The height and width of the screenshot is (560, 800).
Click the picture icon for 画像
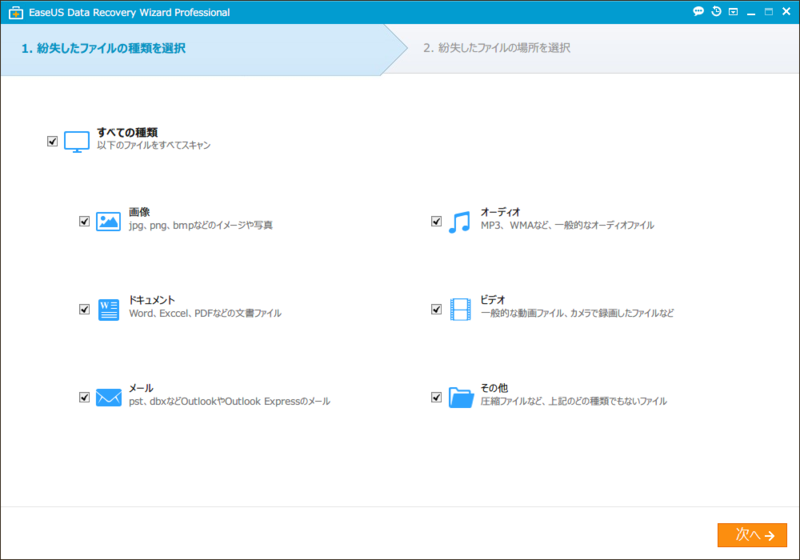(108, 221)
